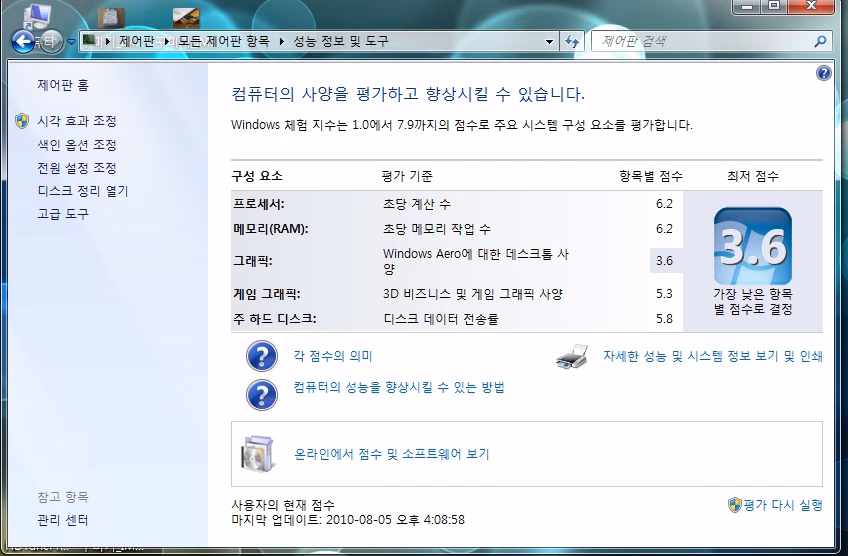Click the refresh button beside address bar

pos(572,41)
